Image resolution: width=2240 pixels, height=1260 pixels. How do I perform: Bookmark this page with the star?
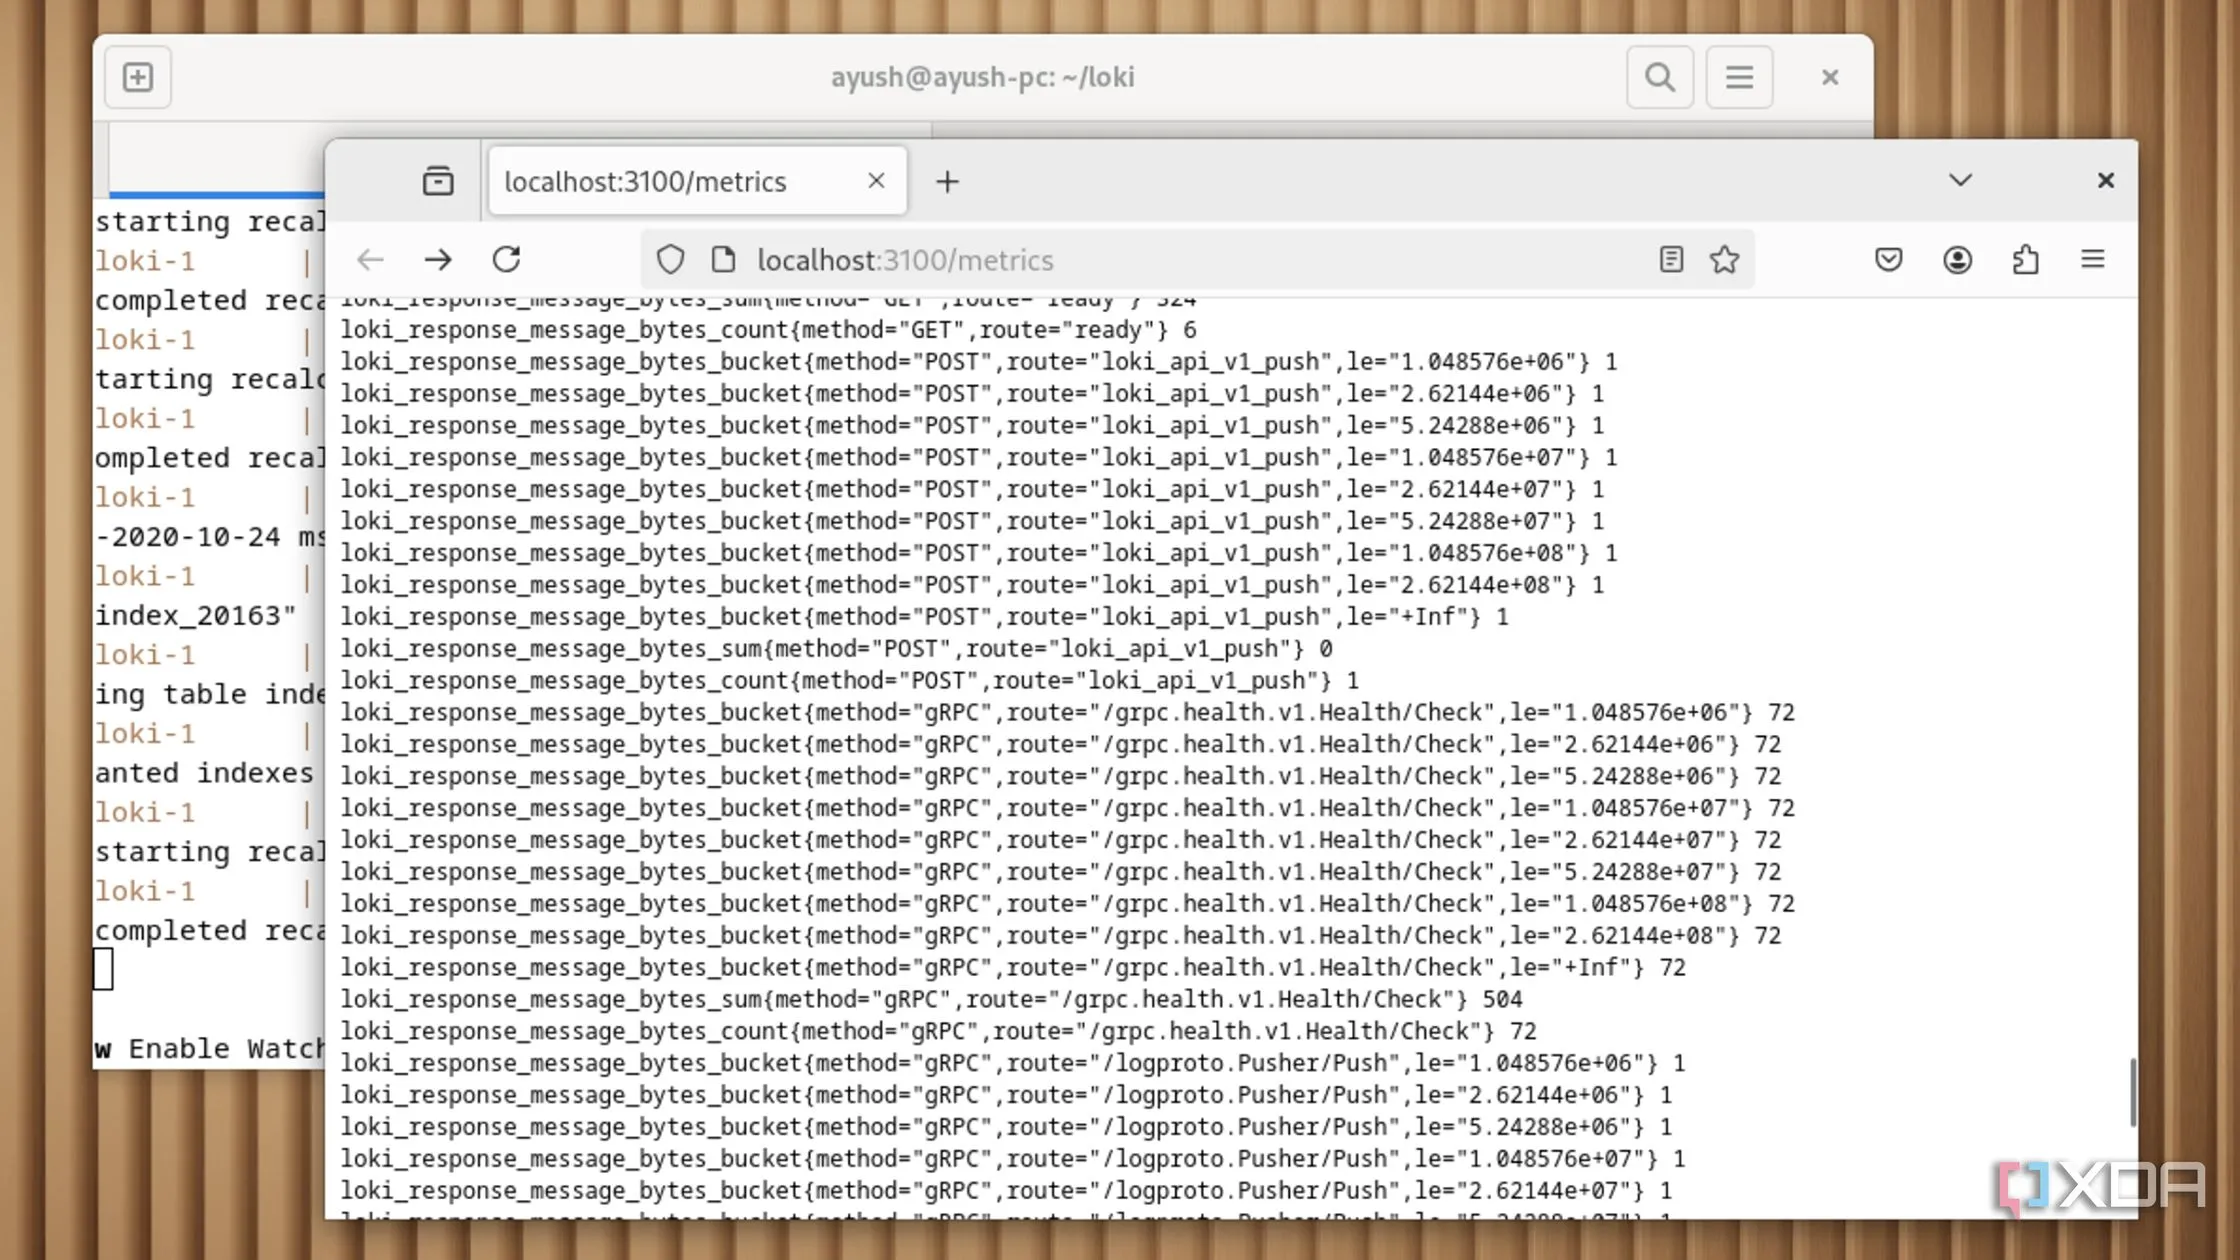pyautogui.click(x=1724, y=260)
